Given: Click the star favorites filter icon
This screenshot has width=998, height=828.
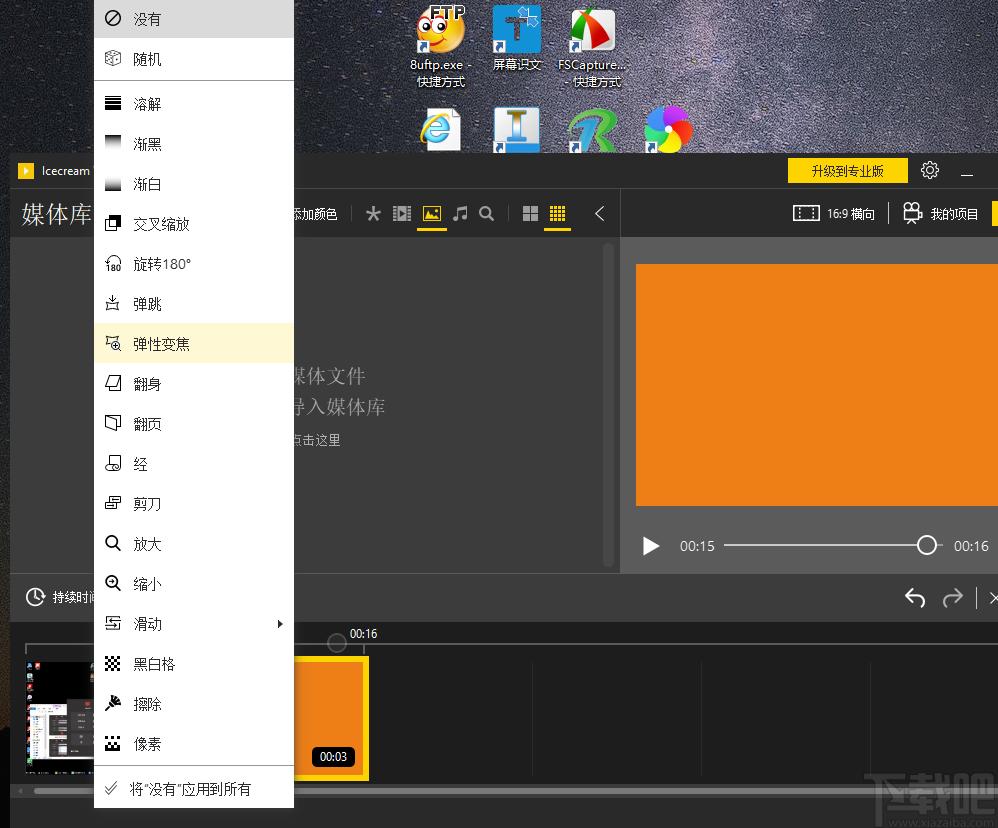Looking at the screenshot, I should click(373, 214).
